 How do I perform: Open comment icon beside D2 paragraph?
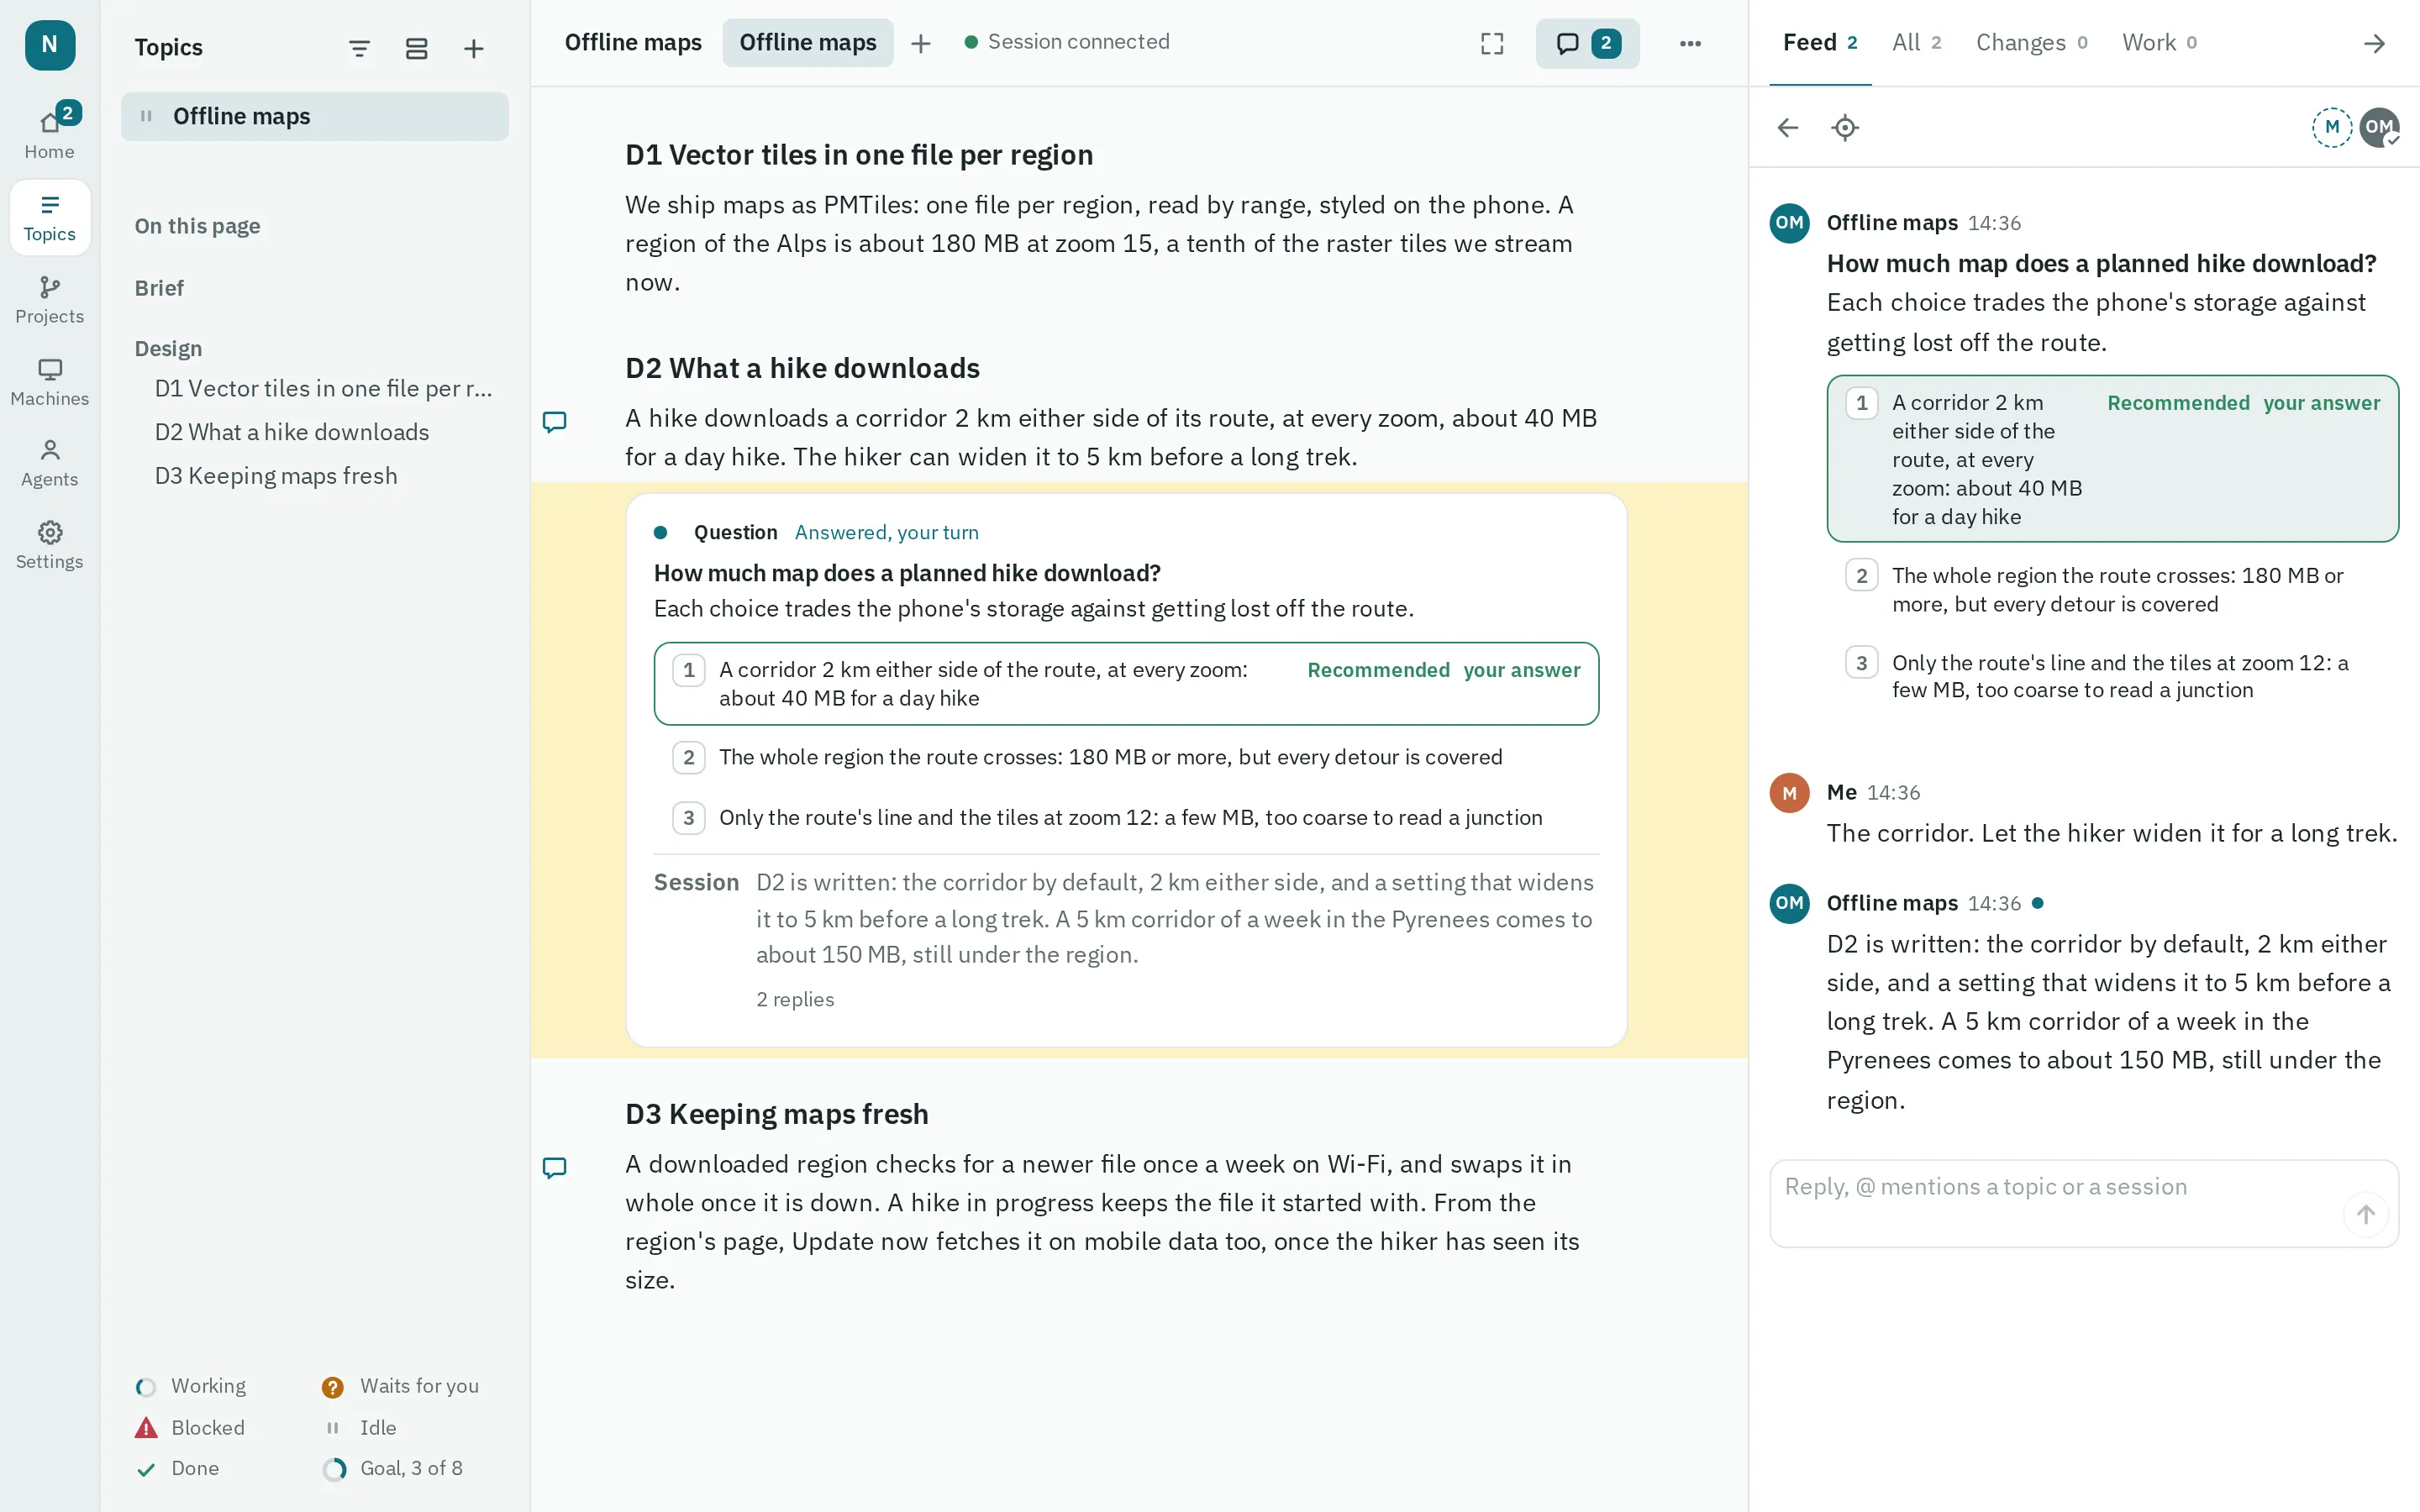click(554, 421)
